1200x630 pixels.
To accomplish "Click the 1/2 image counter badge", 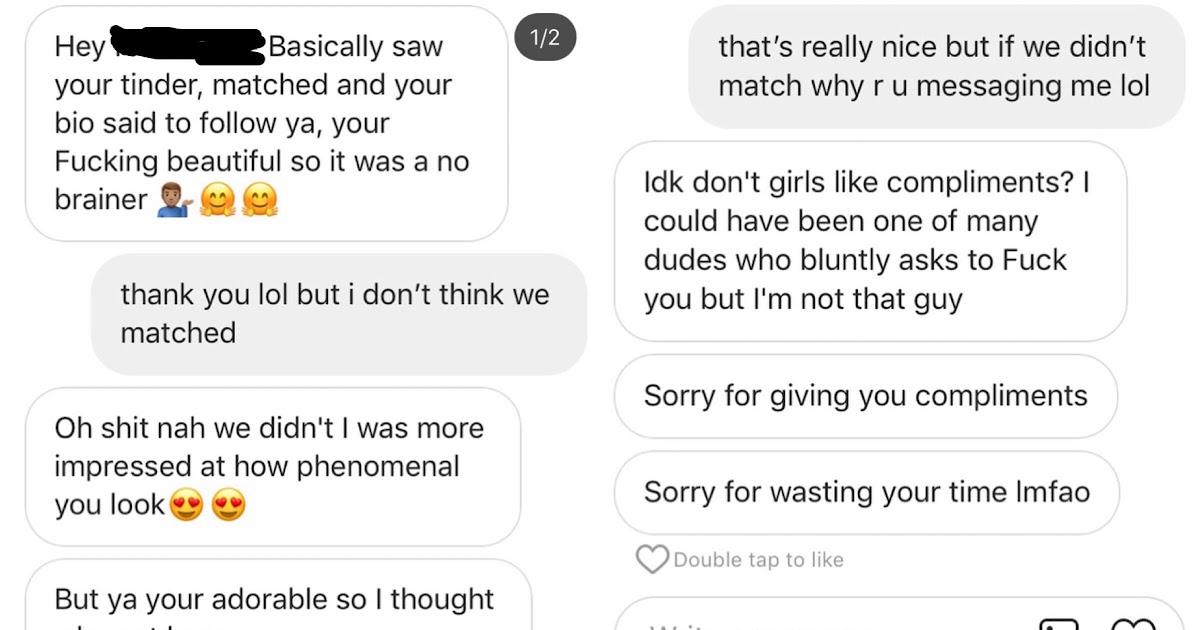I will (x=544, y=39).
